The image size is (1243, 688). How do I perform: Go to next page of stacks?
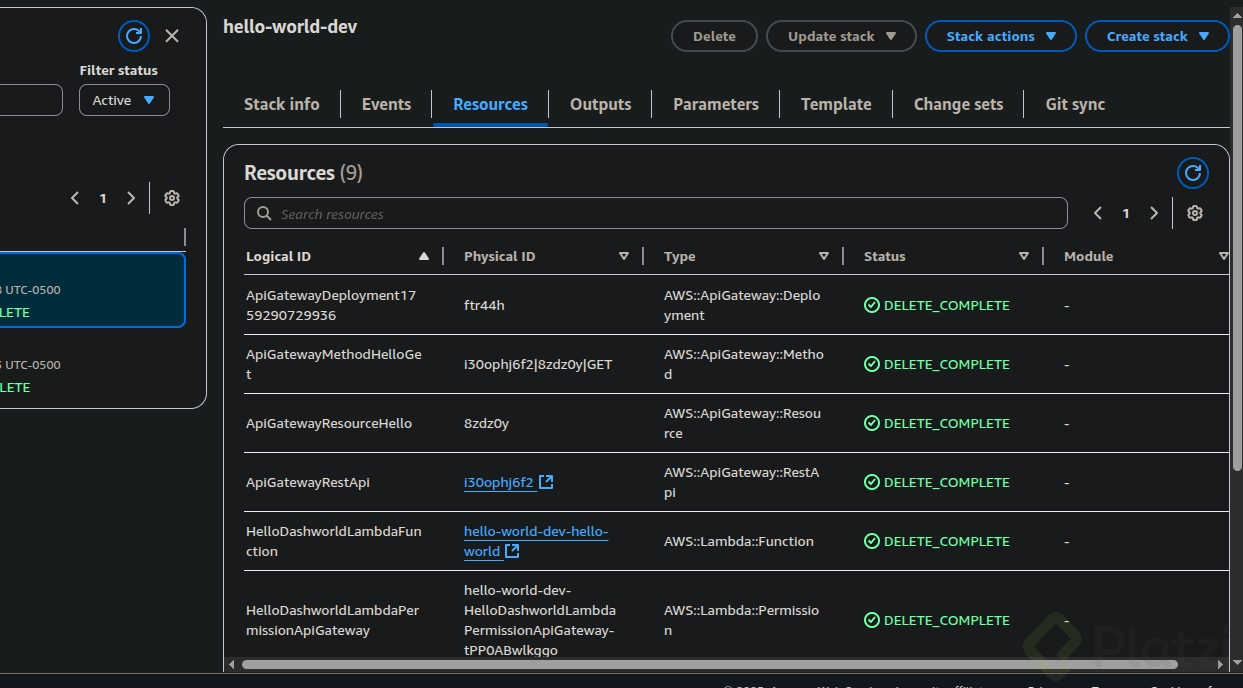(131, 198)
